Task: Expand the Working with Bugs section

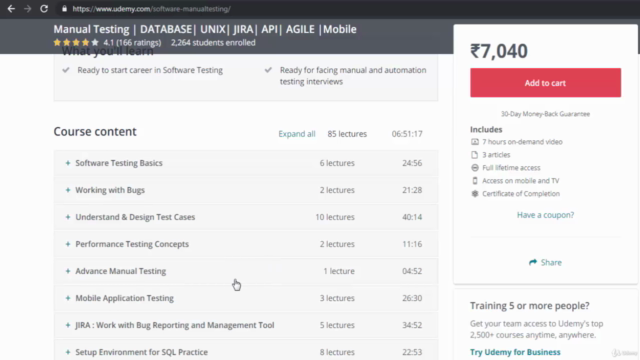Action: pyautogui.click(x=246, y=190)
